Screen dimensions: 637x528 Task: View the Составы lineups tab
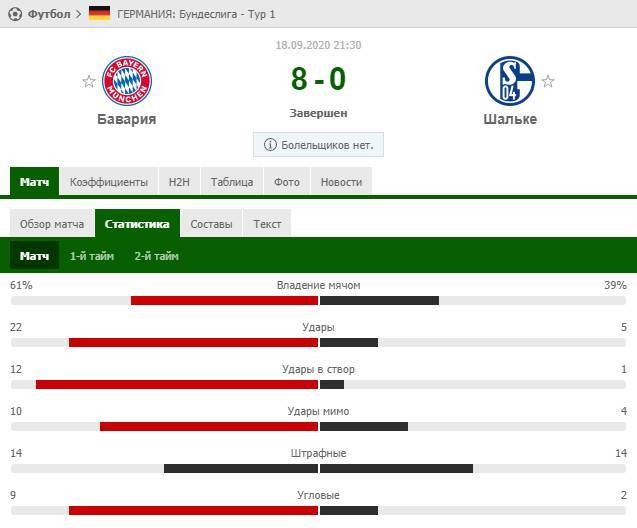point(211,224)
